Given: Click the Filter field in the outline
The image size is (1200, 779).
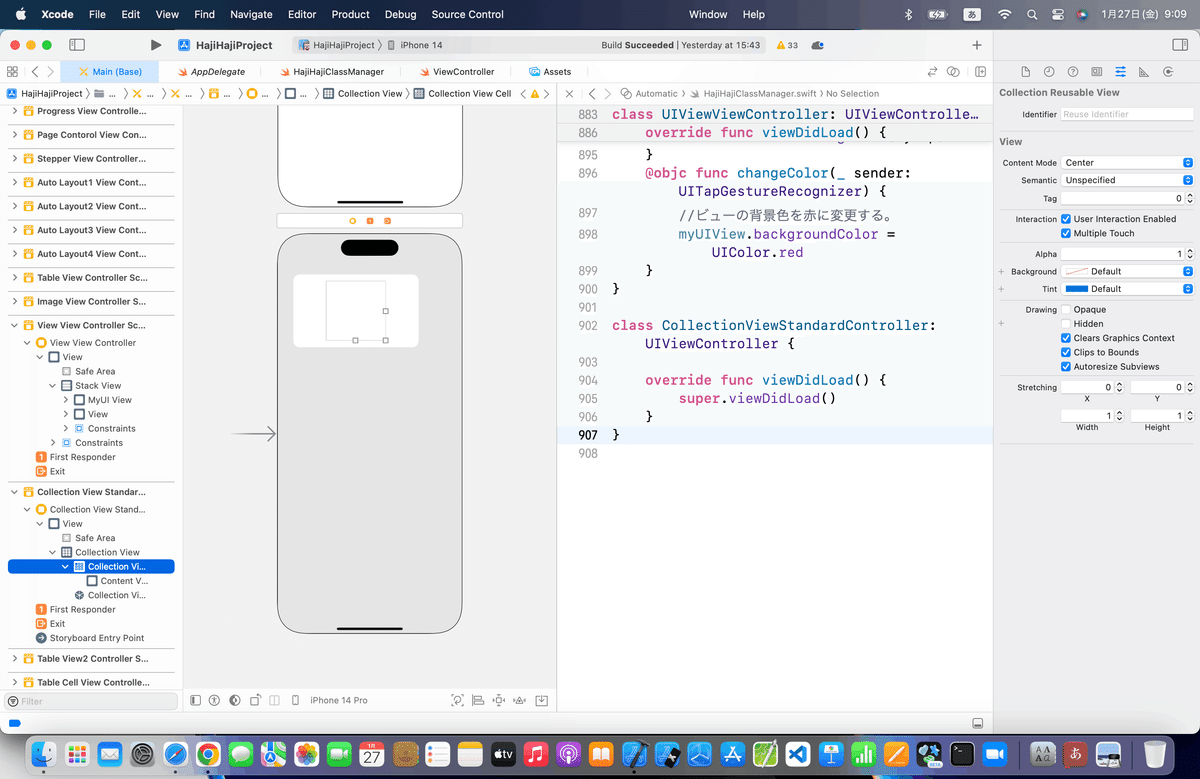Looking at the screenshot, I should (x=92, y=701).
